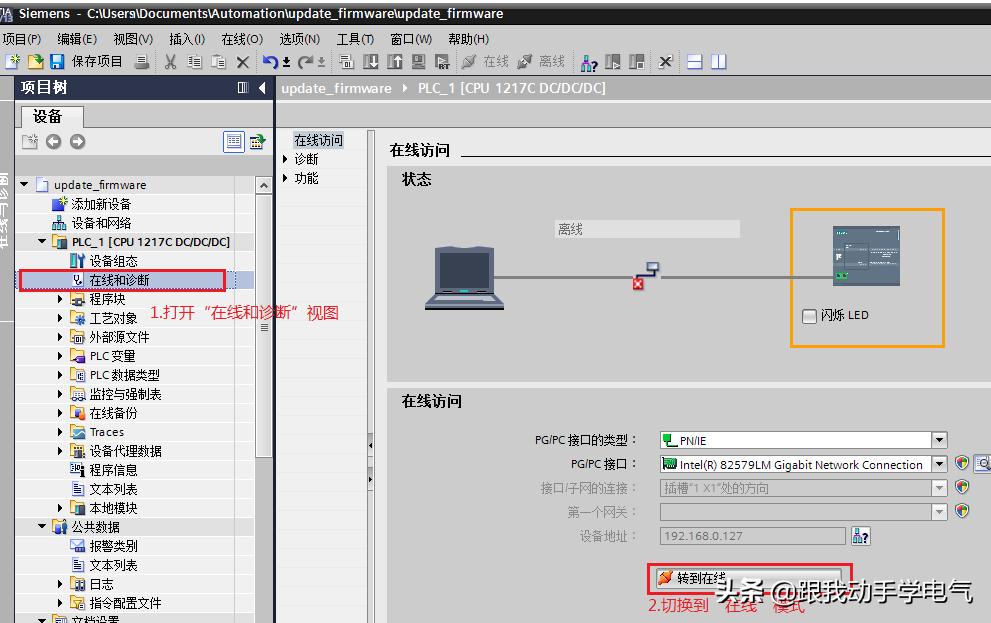Screen dimensions: 991x623
Task: Open 编辑(E) menu
Action: pos(77,39)
